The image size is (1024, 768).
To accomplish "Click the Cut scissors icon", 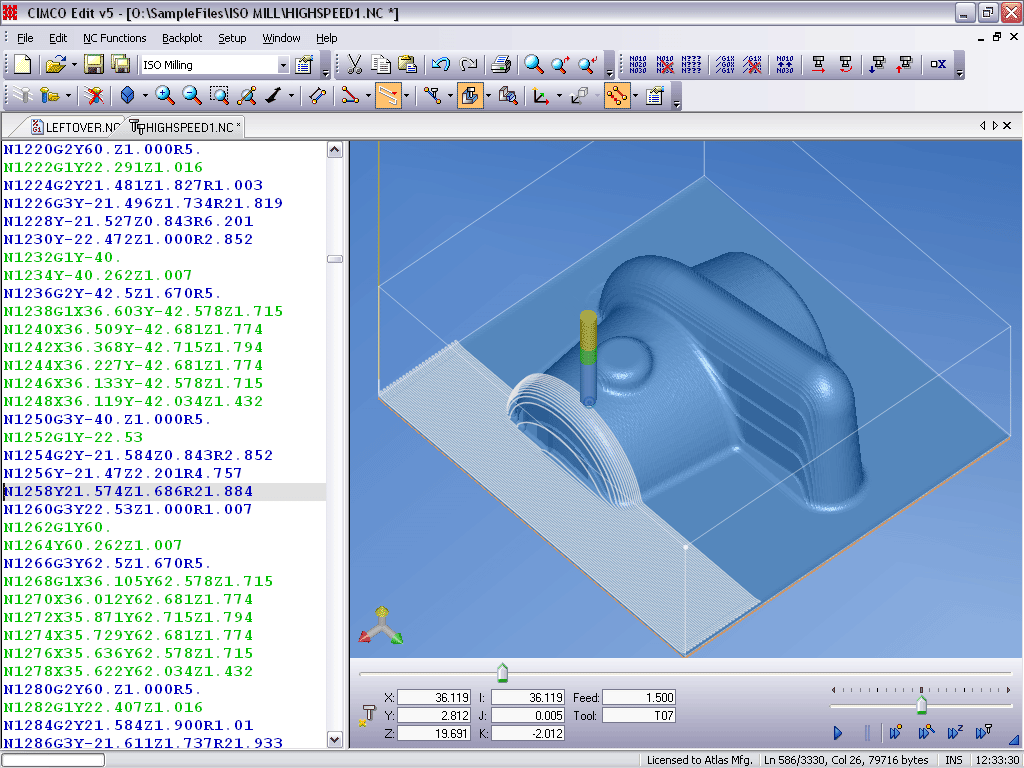I will coord(355,65).
